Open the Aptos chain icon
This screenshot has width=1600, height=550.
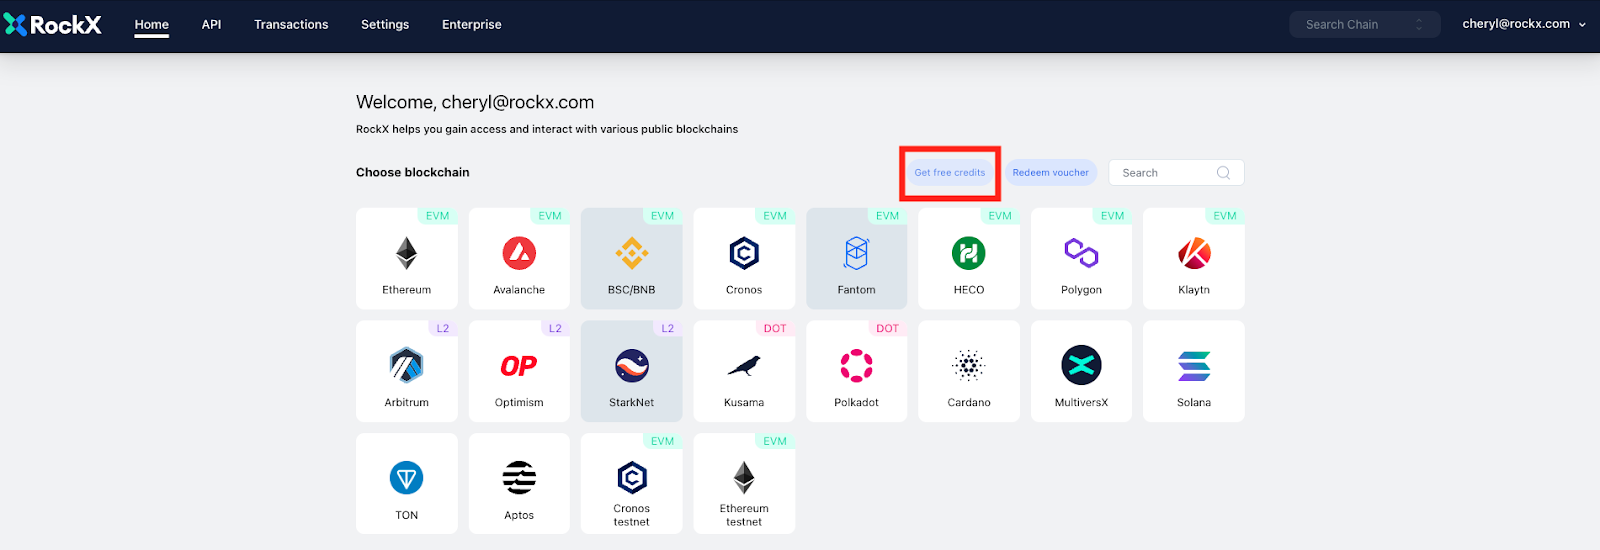click(519, 478)
